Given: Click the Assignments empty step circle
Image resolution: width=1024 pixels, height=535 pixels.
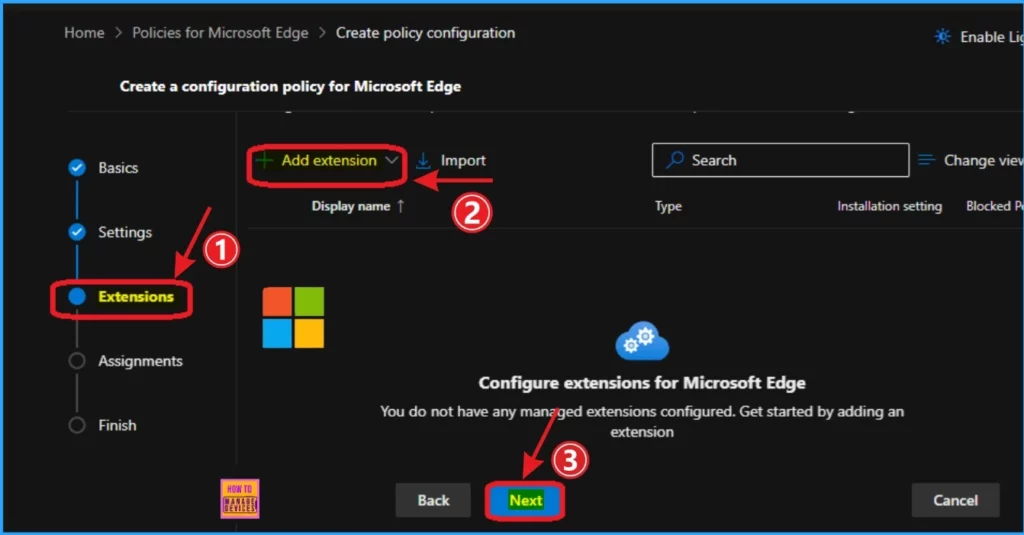Looking at the screenshot, I should (x=77, y=361).
